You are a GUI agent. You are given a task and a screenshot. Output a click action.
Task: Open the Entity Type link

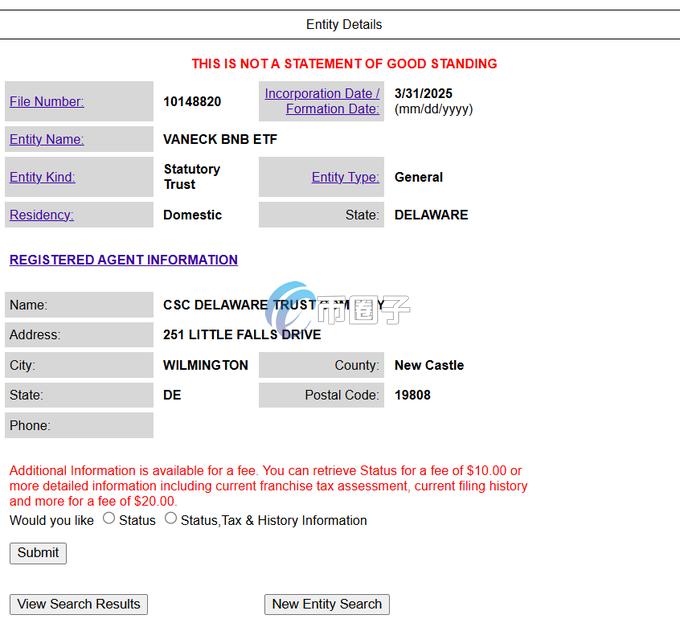tap(345, 177)
